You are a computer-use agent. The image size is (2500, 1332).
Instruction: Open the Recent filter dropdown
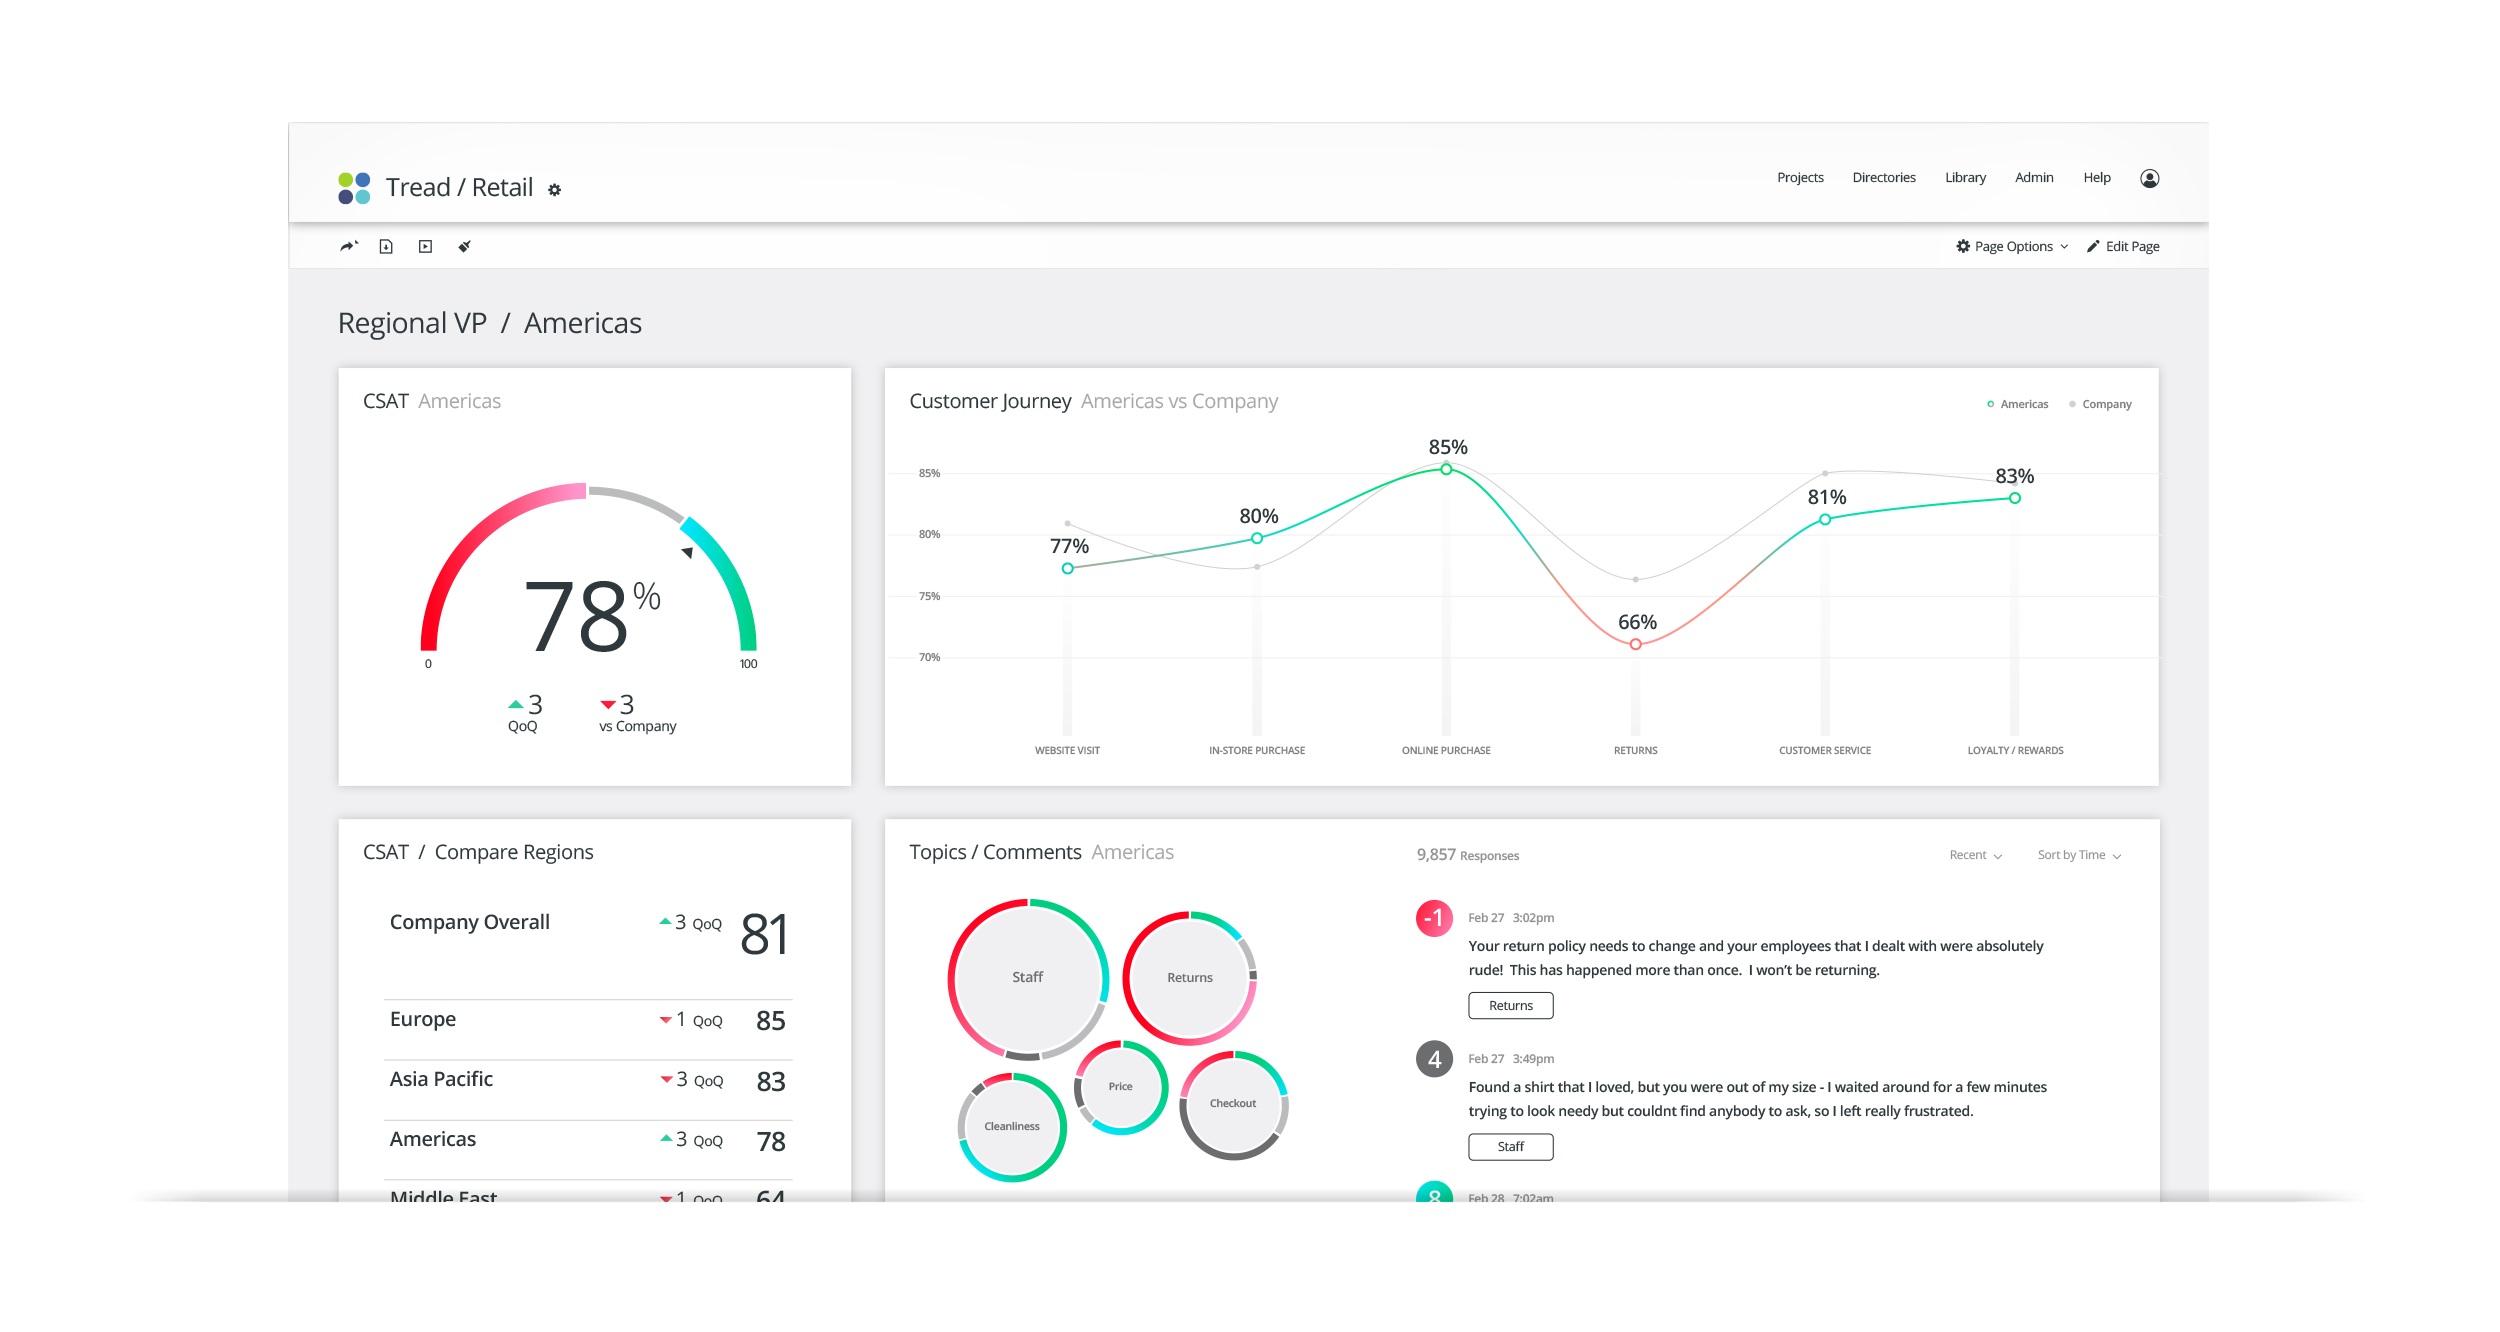tap(1975, 855)
